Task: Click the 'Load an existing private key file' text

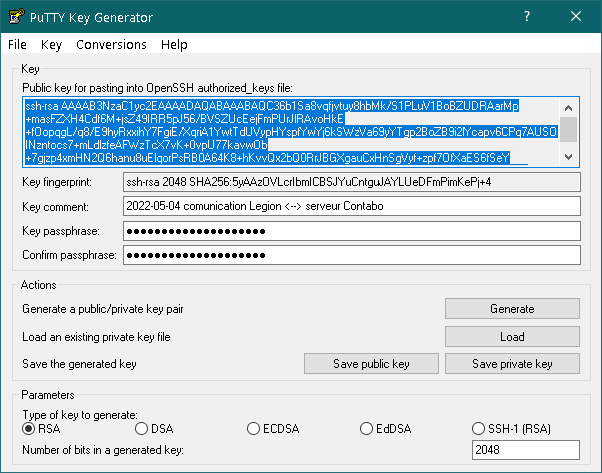Action: tap(96, 337)
